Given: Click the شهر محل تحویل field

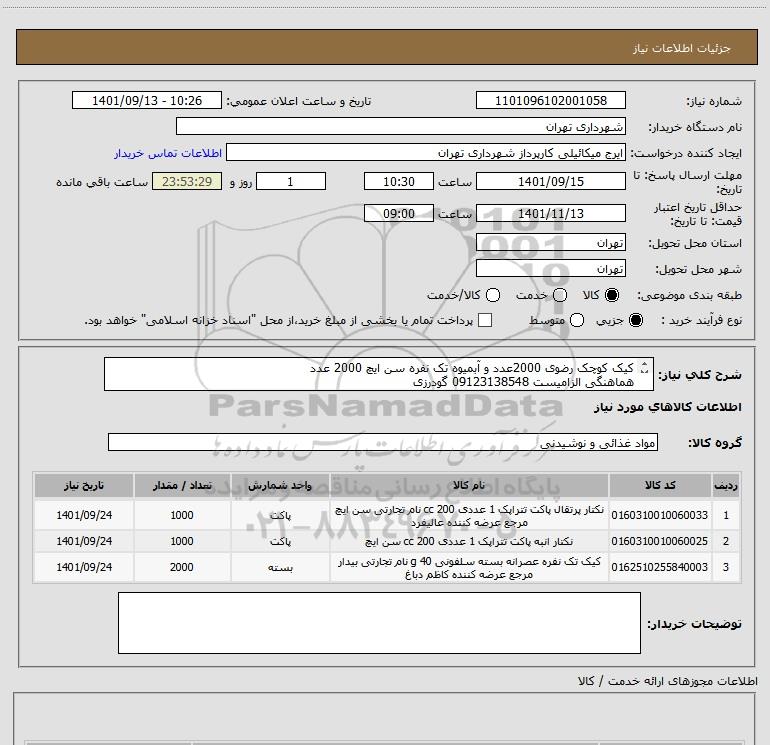Looking at the screenshot, I should [x=550, y=268].
